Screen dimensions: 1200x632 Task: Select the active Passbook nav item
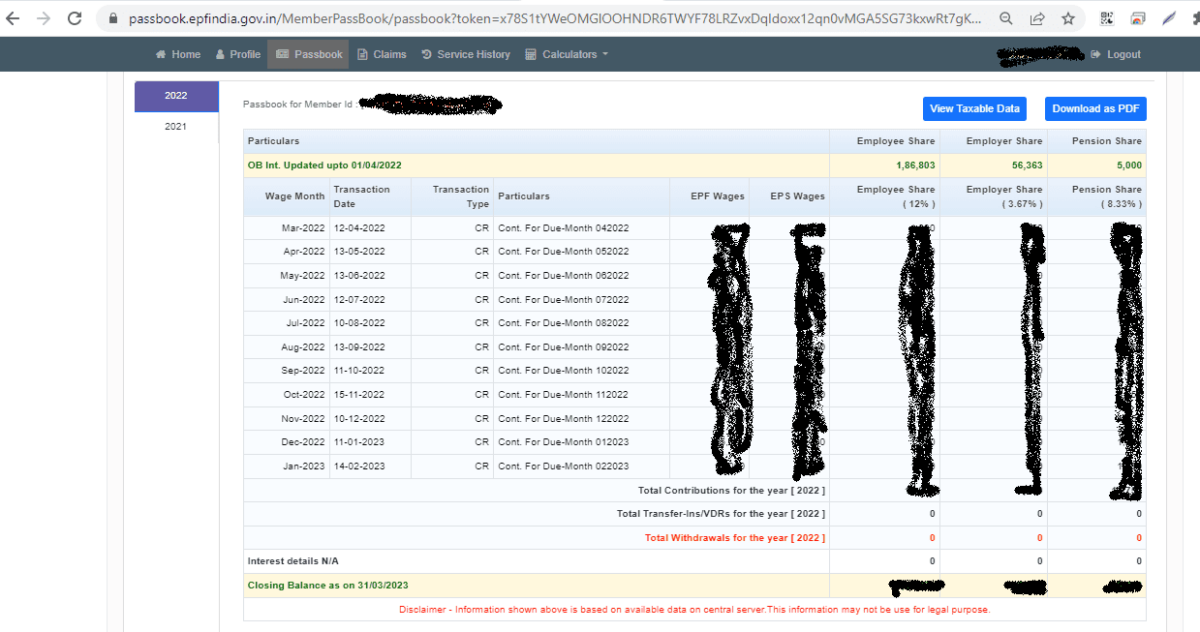point(308,54)
